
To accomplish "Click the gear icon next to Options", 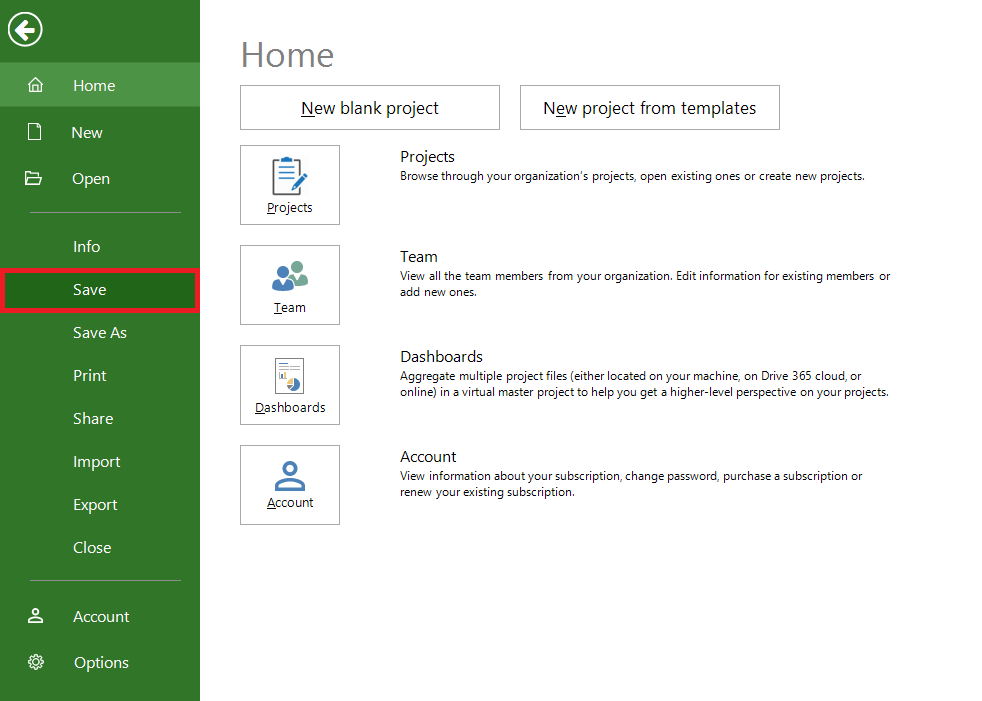I will [36, 662].
